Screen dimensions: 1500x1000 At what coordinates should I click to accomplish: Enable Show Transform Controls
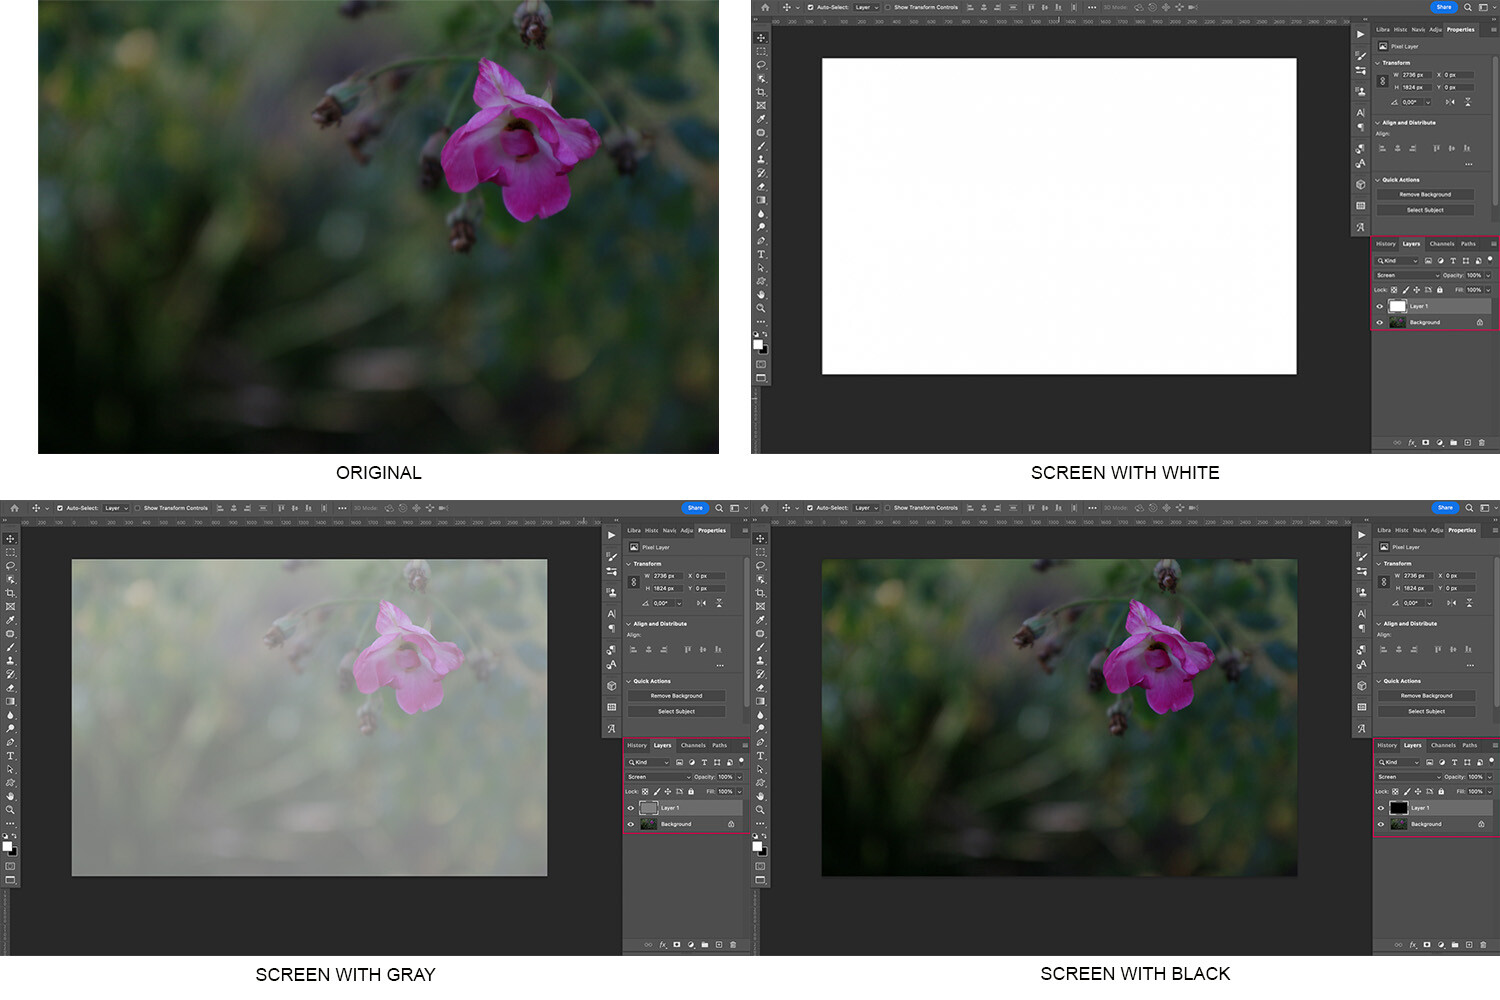coord(890,7)
